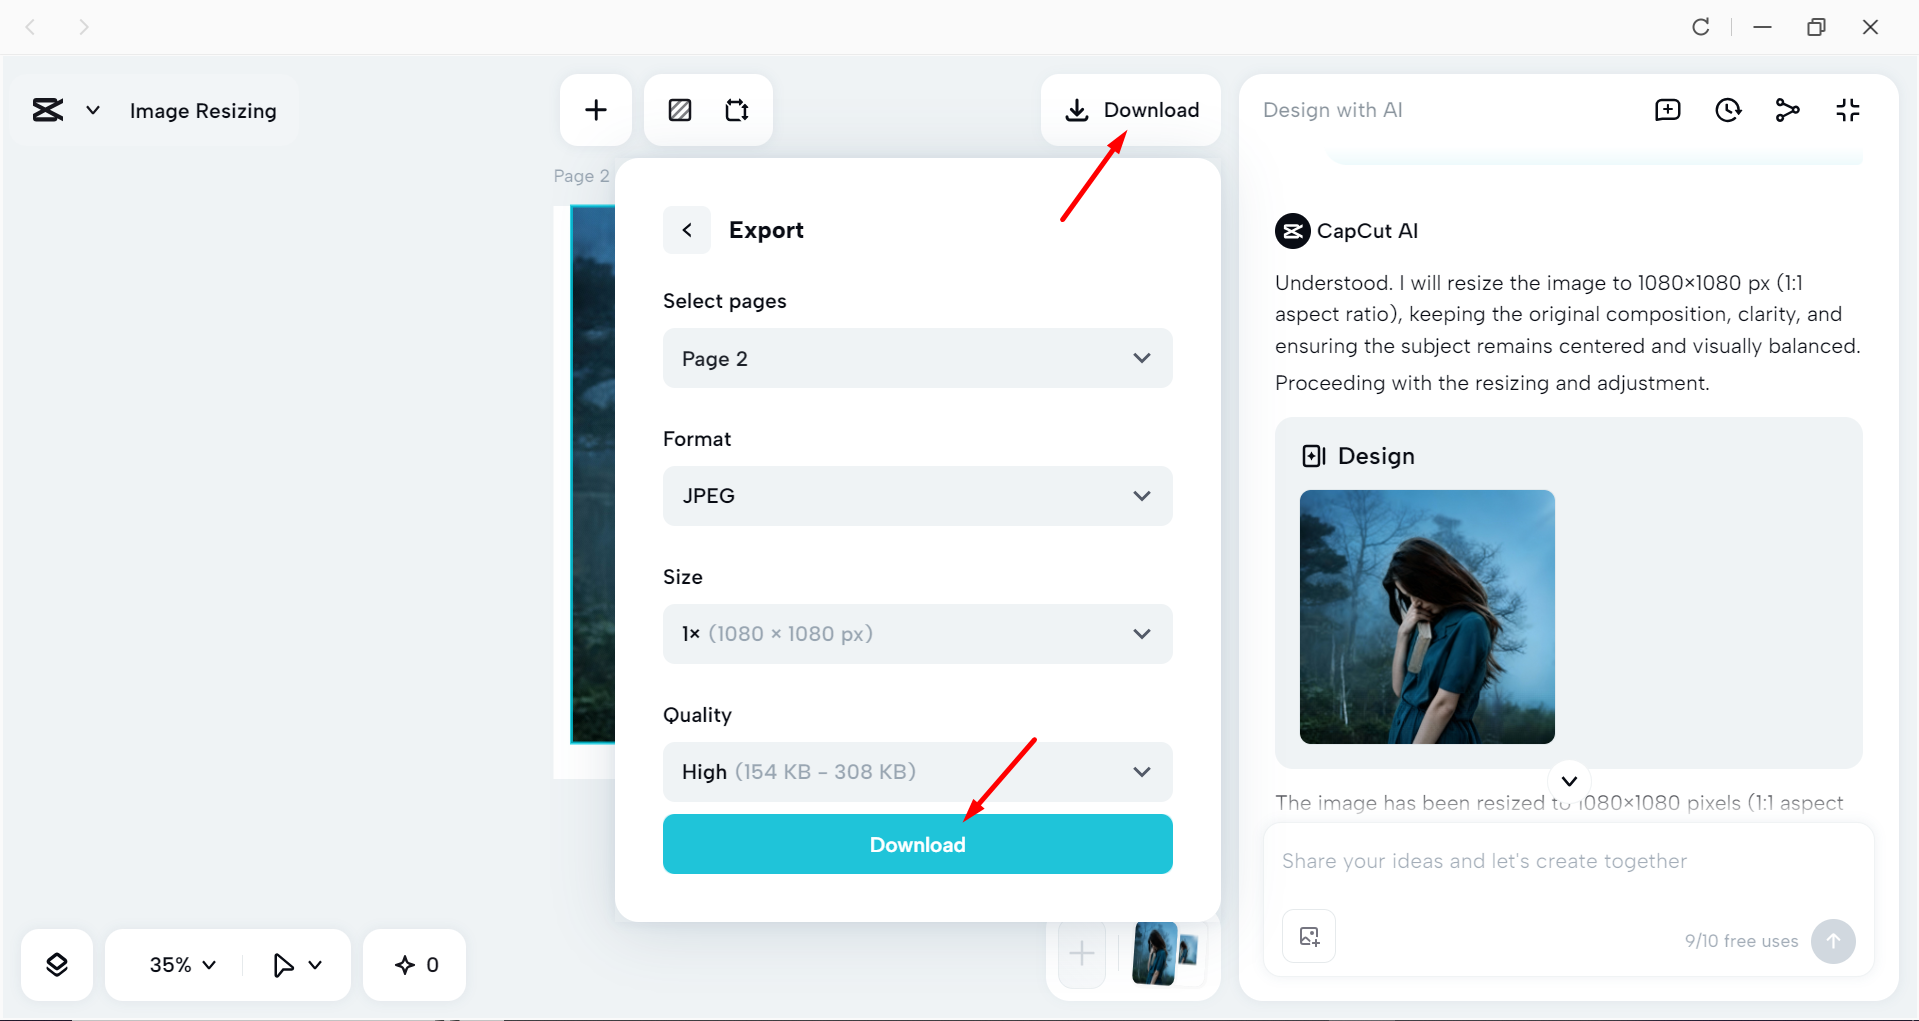The width and height of the screenshot is (1919, 1021).
Task: Attach an image in the chat input
Action: [1308, 936]
